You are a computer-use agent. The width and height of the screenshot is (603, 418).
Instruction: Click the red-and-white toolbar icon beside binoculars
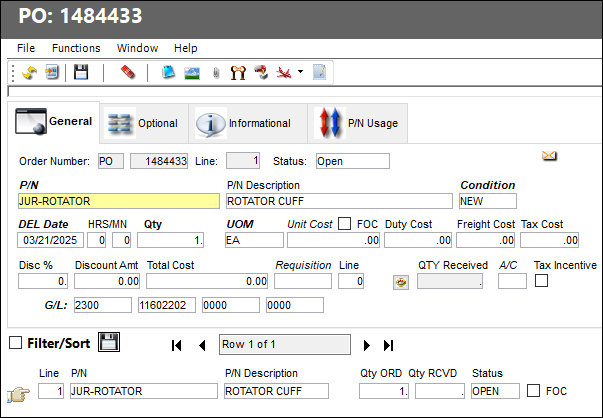pos(261,72)
